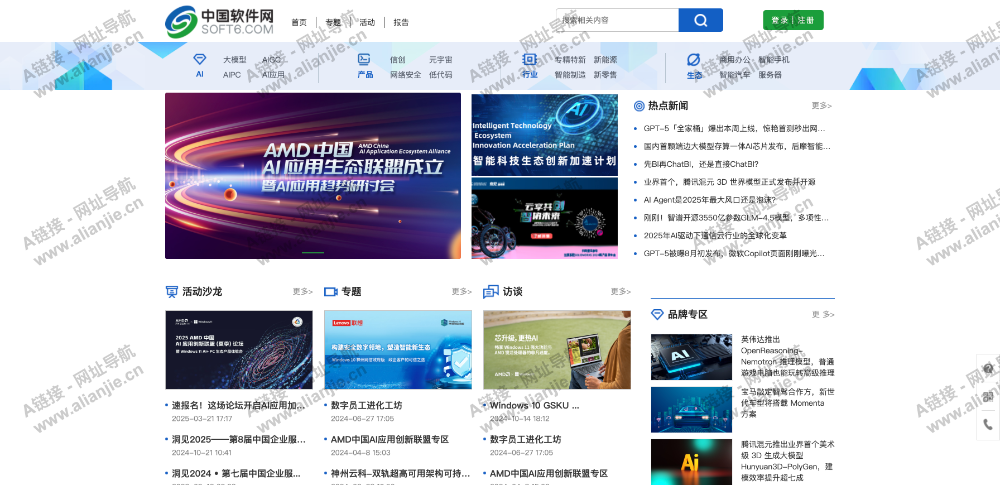Expand 更多> next to 活动沙龙
Screen dimensions: 1000x485
tap(303, 292)
